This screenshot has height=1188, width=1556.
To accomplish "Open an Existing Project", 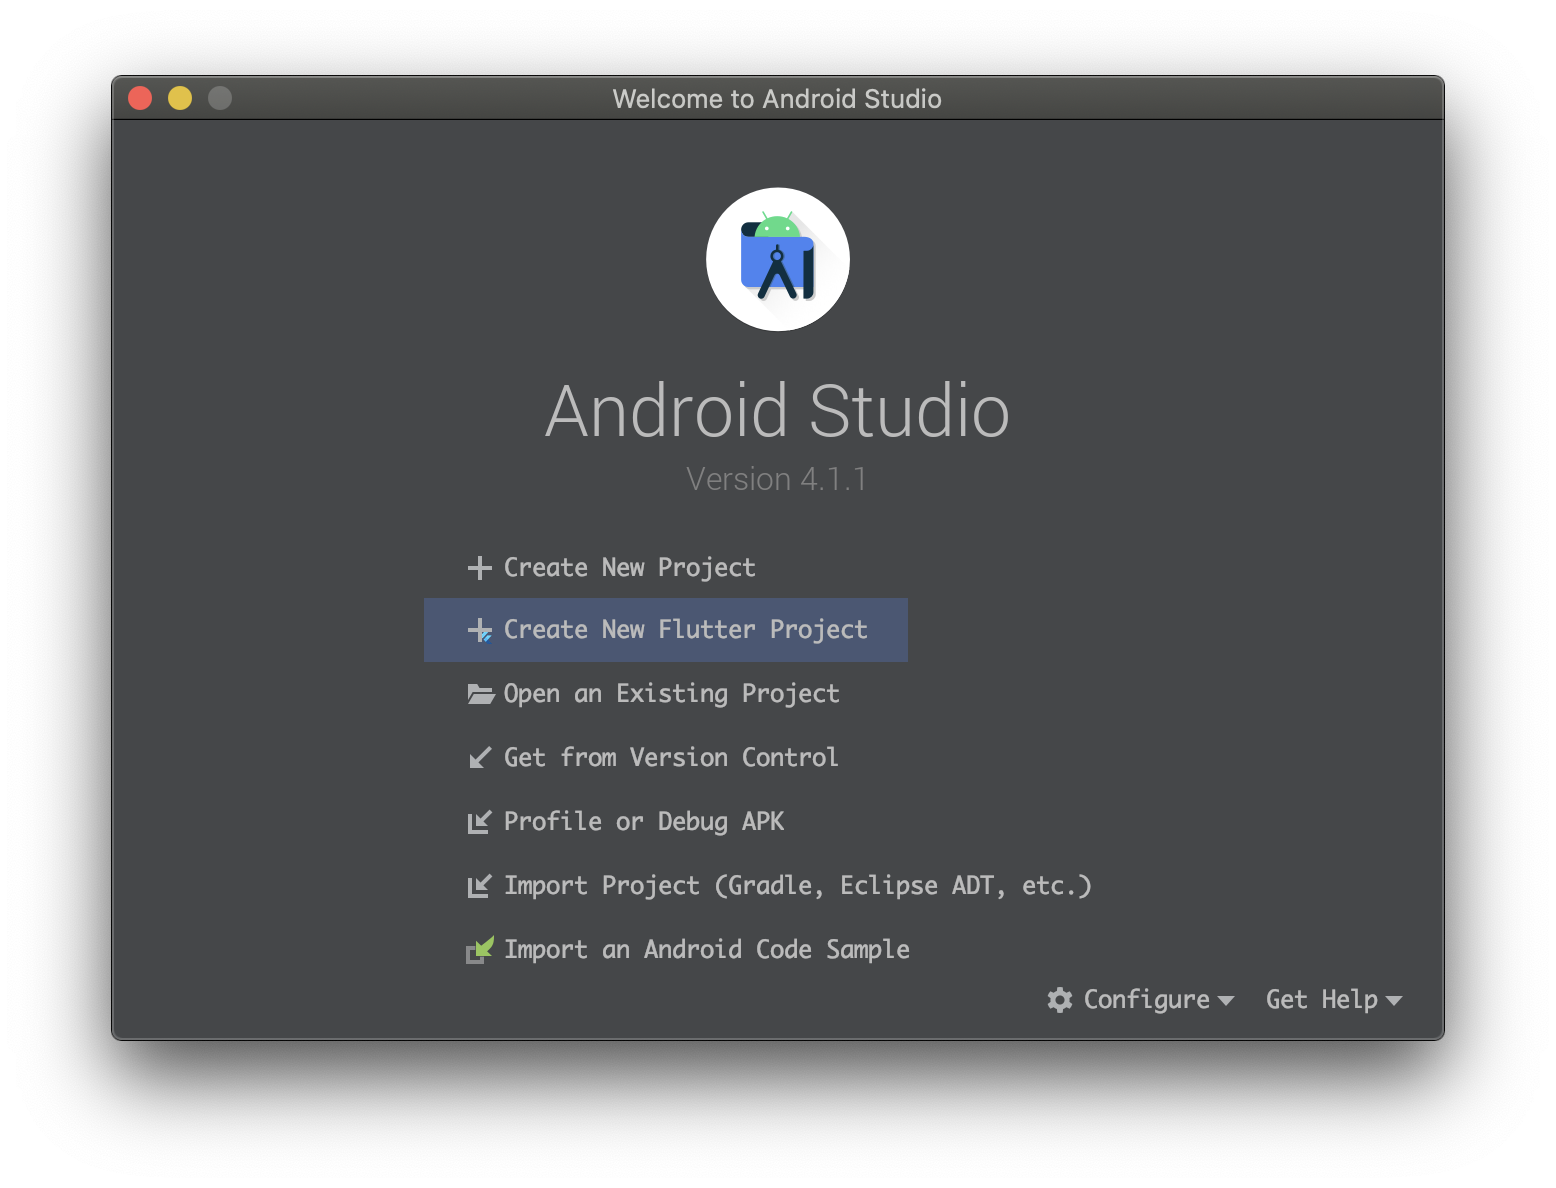I will pyautogui.click(x=654, y=694).
